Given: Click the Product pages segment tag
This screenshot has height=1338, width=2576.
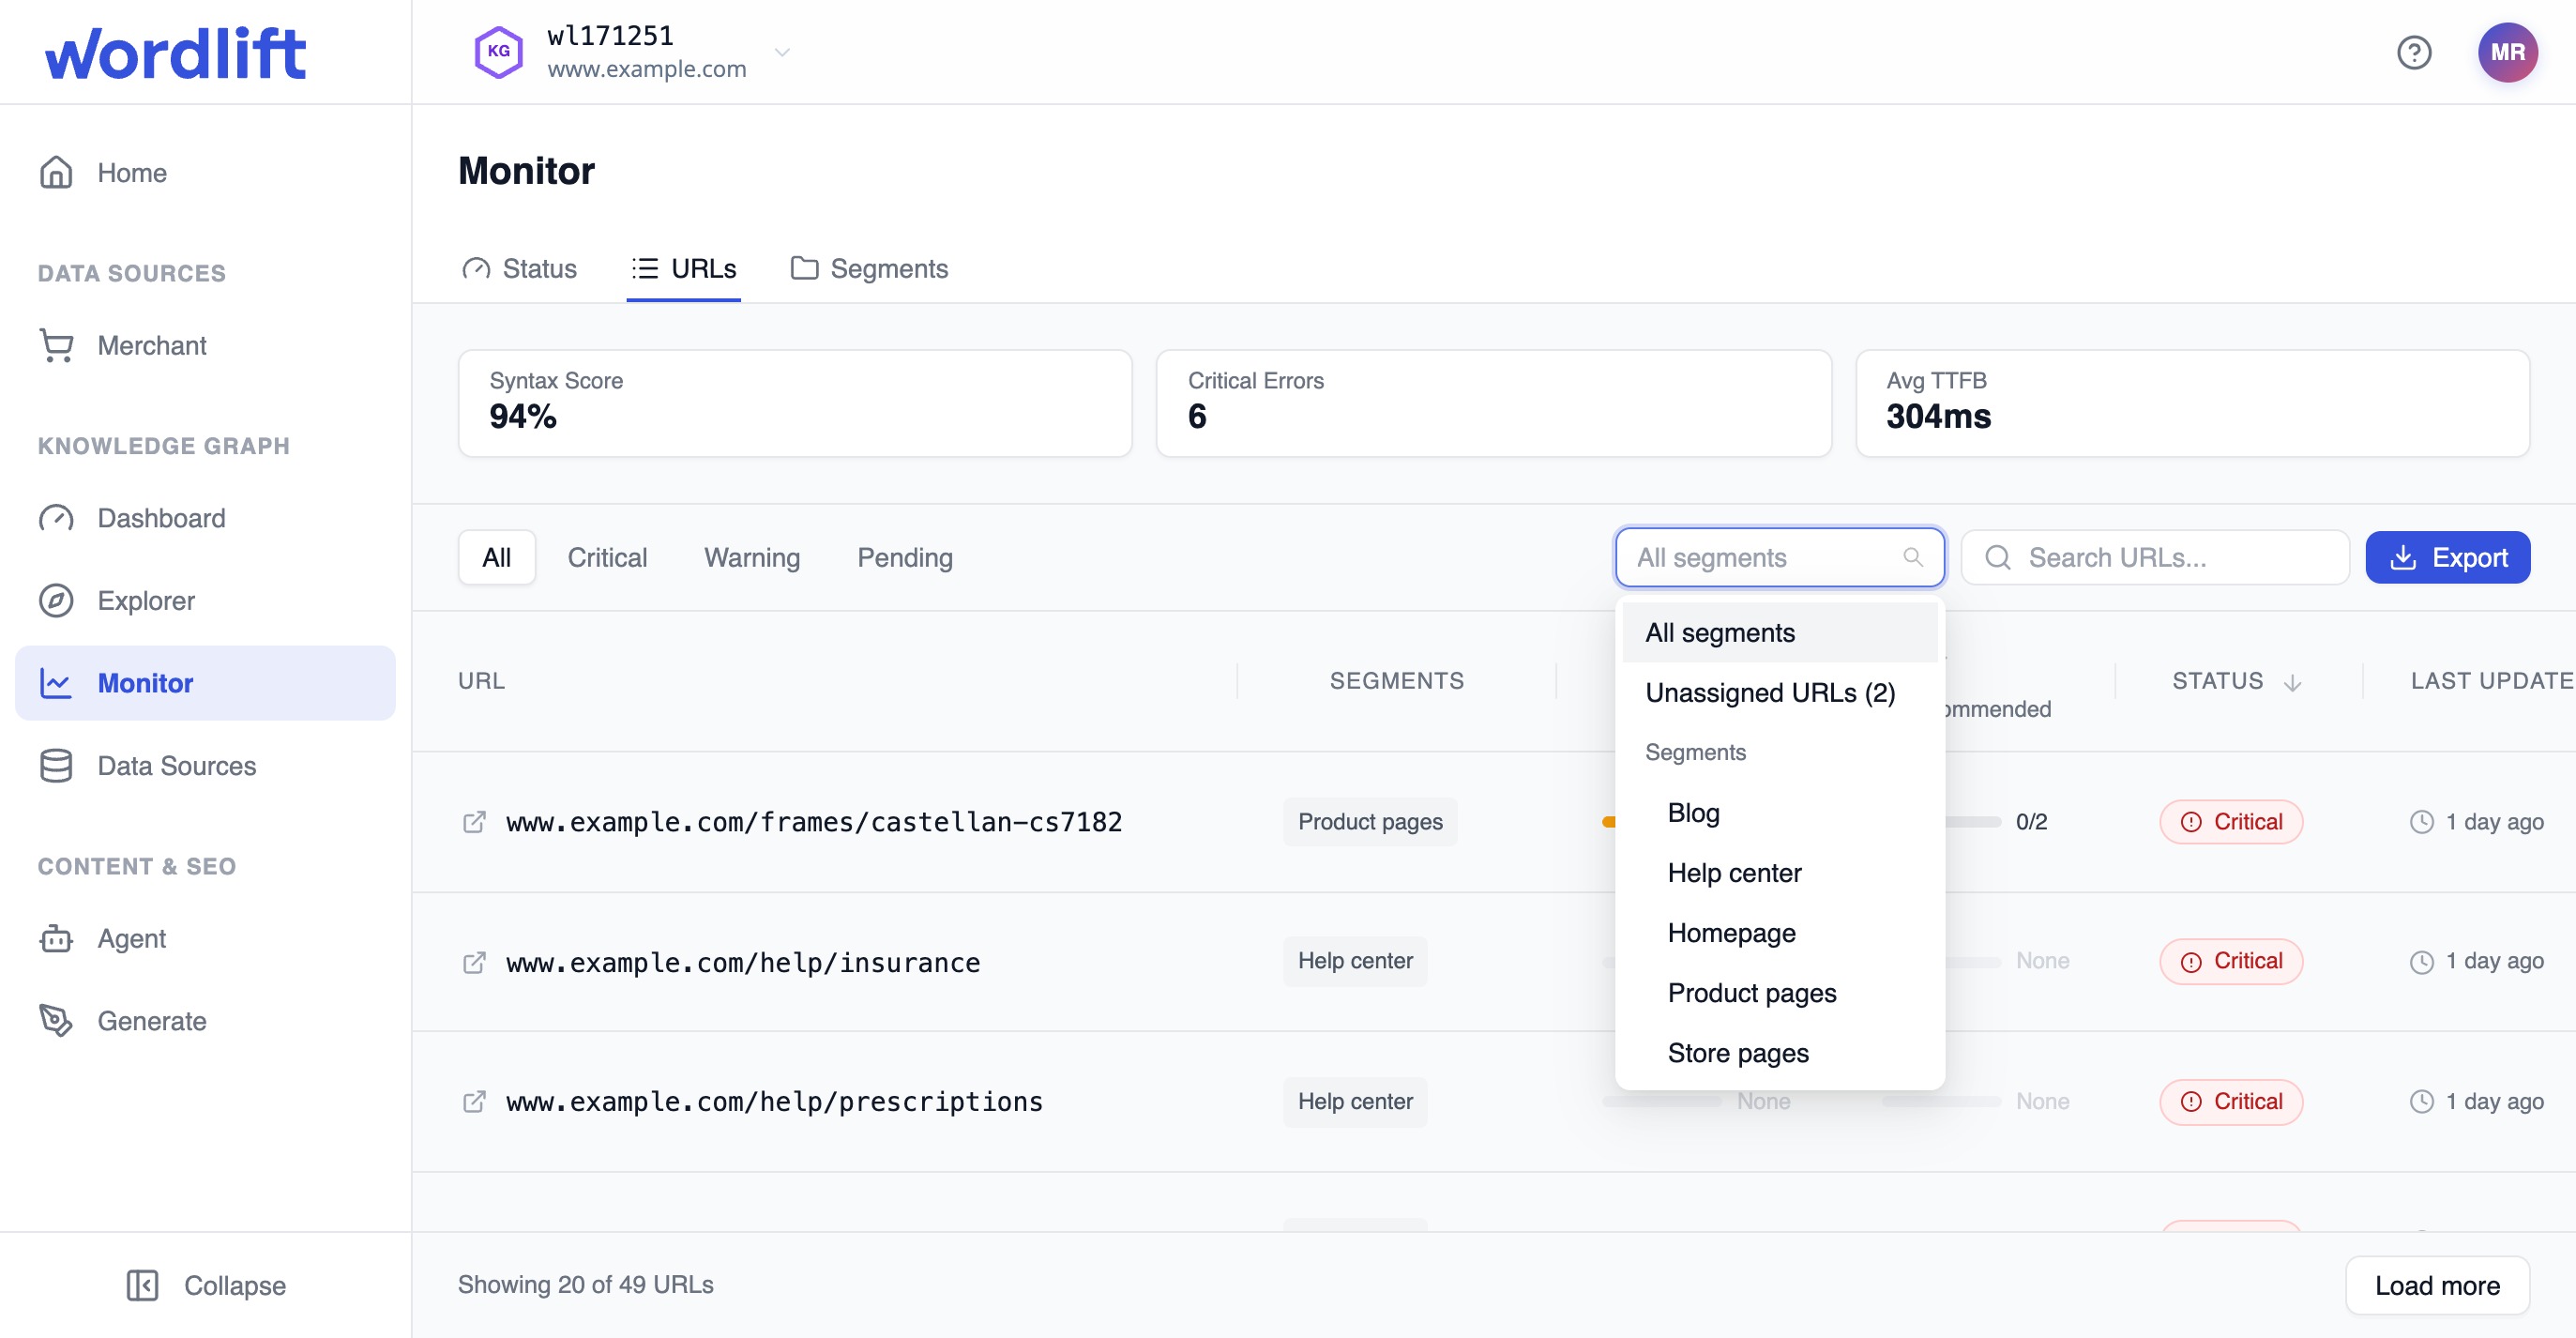Looking at the screenshot, I should 1369,821.
